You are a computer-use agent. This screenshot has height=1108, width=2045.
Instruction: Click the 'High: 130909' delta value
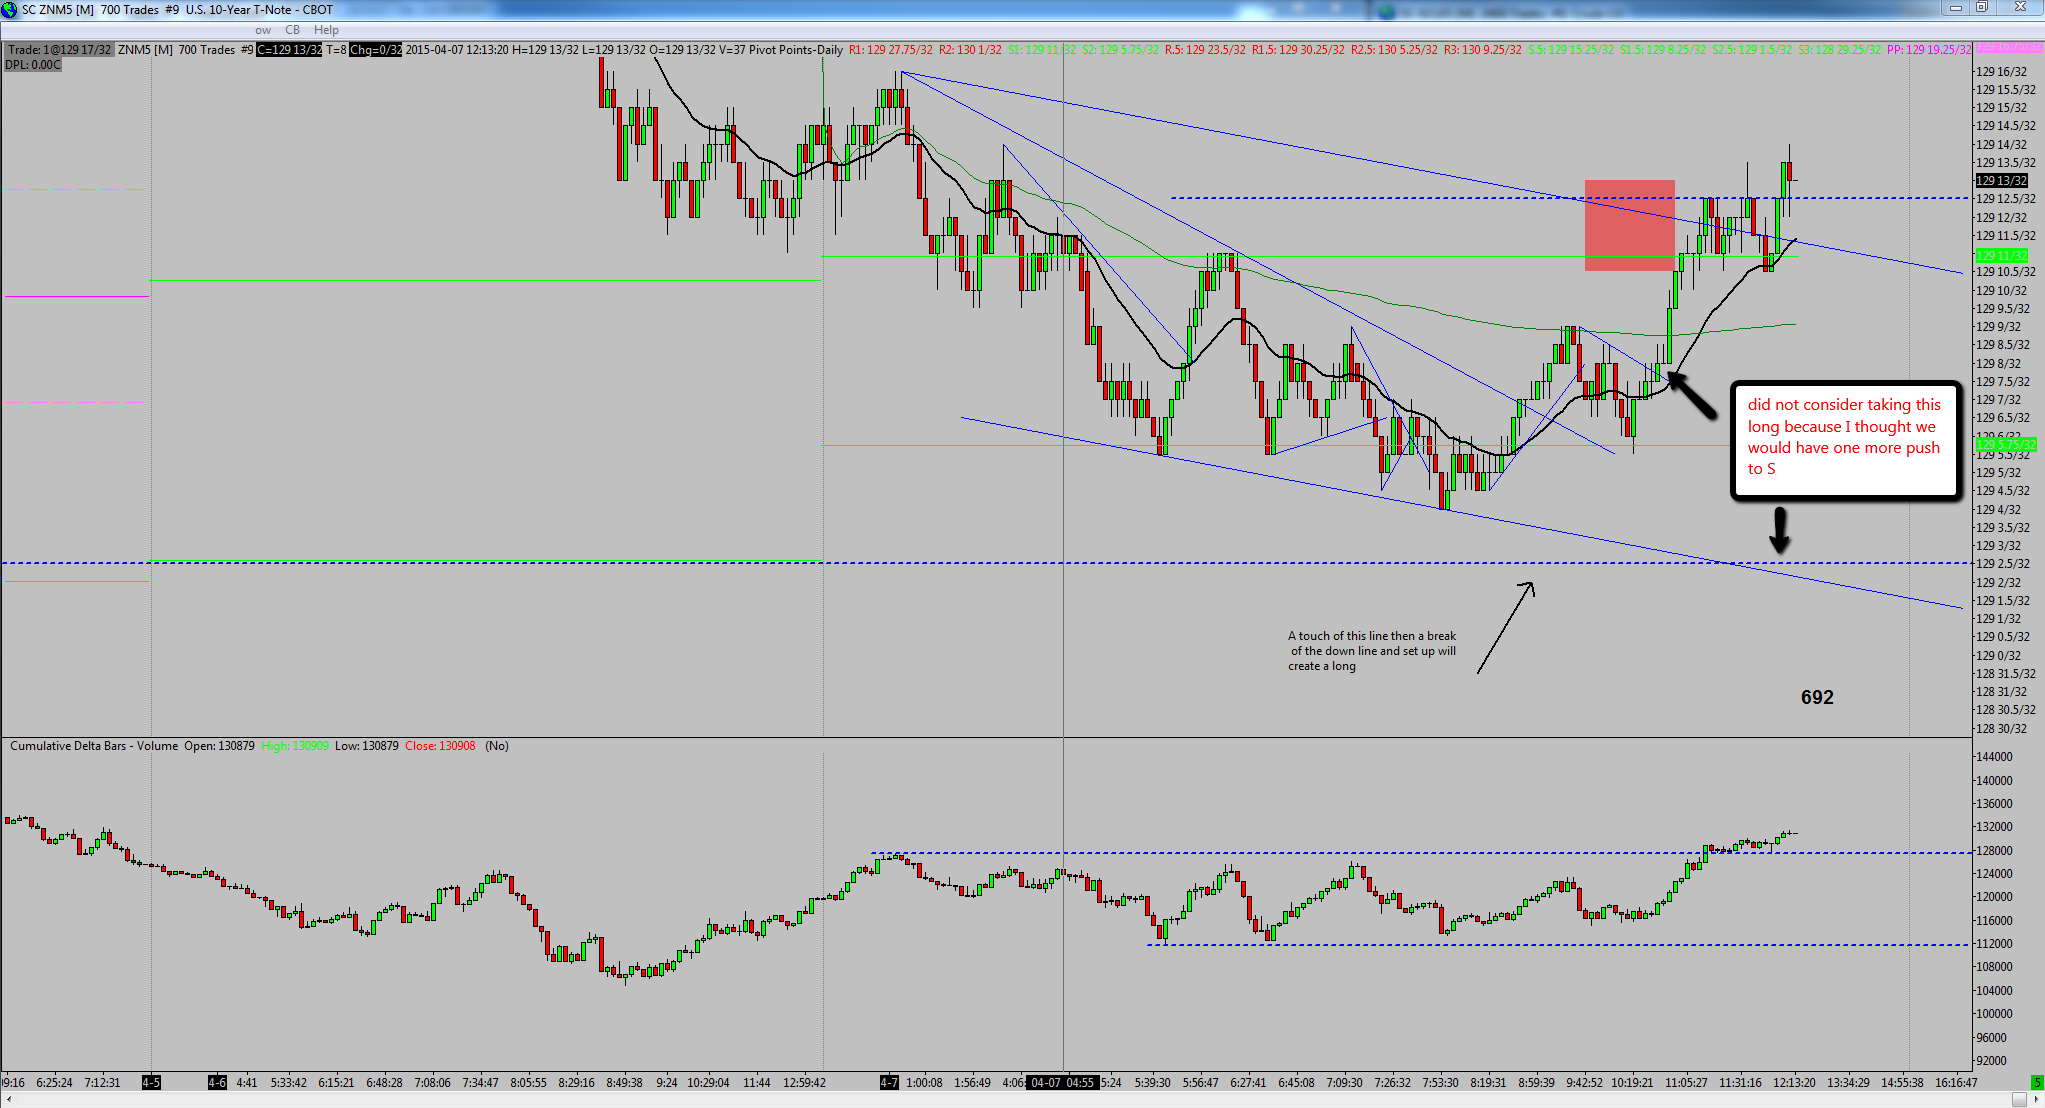click(295, 746)
